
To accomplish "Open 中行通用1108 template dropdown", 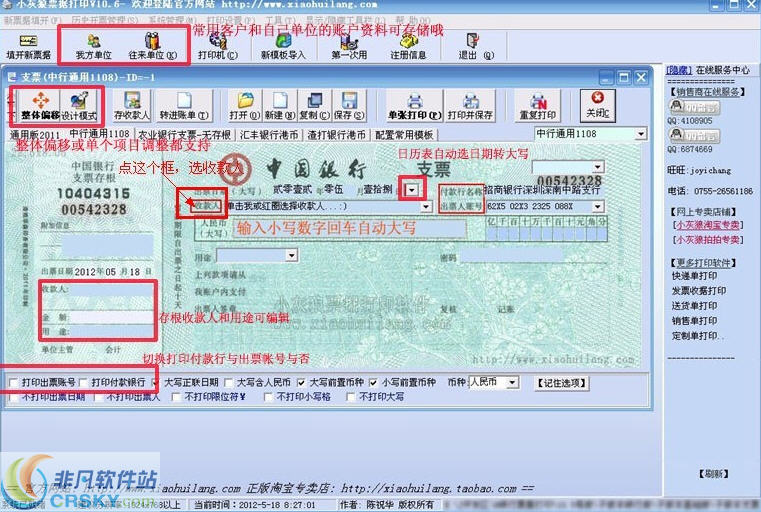I will (x=641, y=134).
